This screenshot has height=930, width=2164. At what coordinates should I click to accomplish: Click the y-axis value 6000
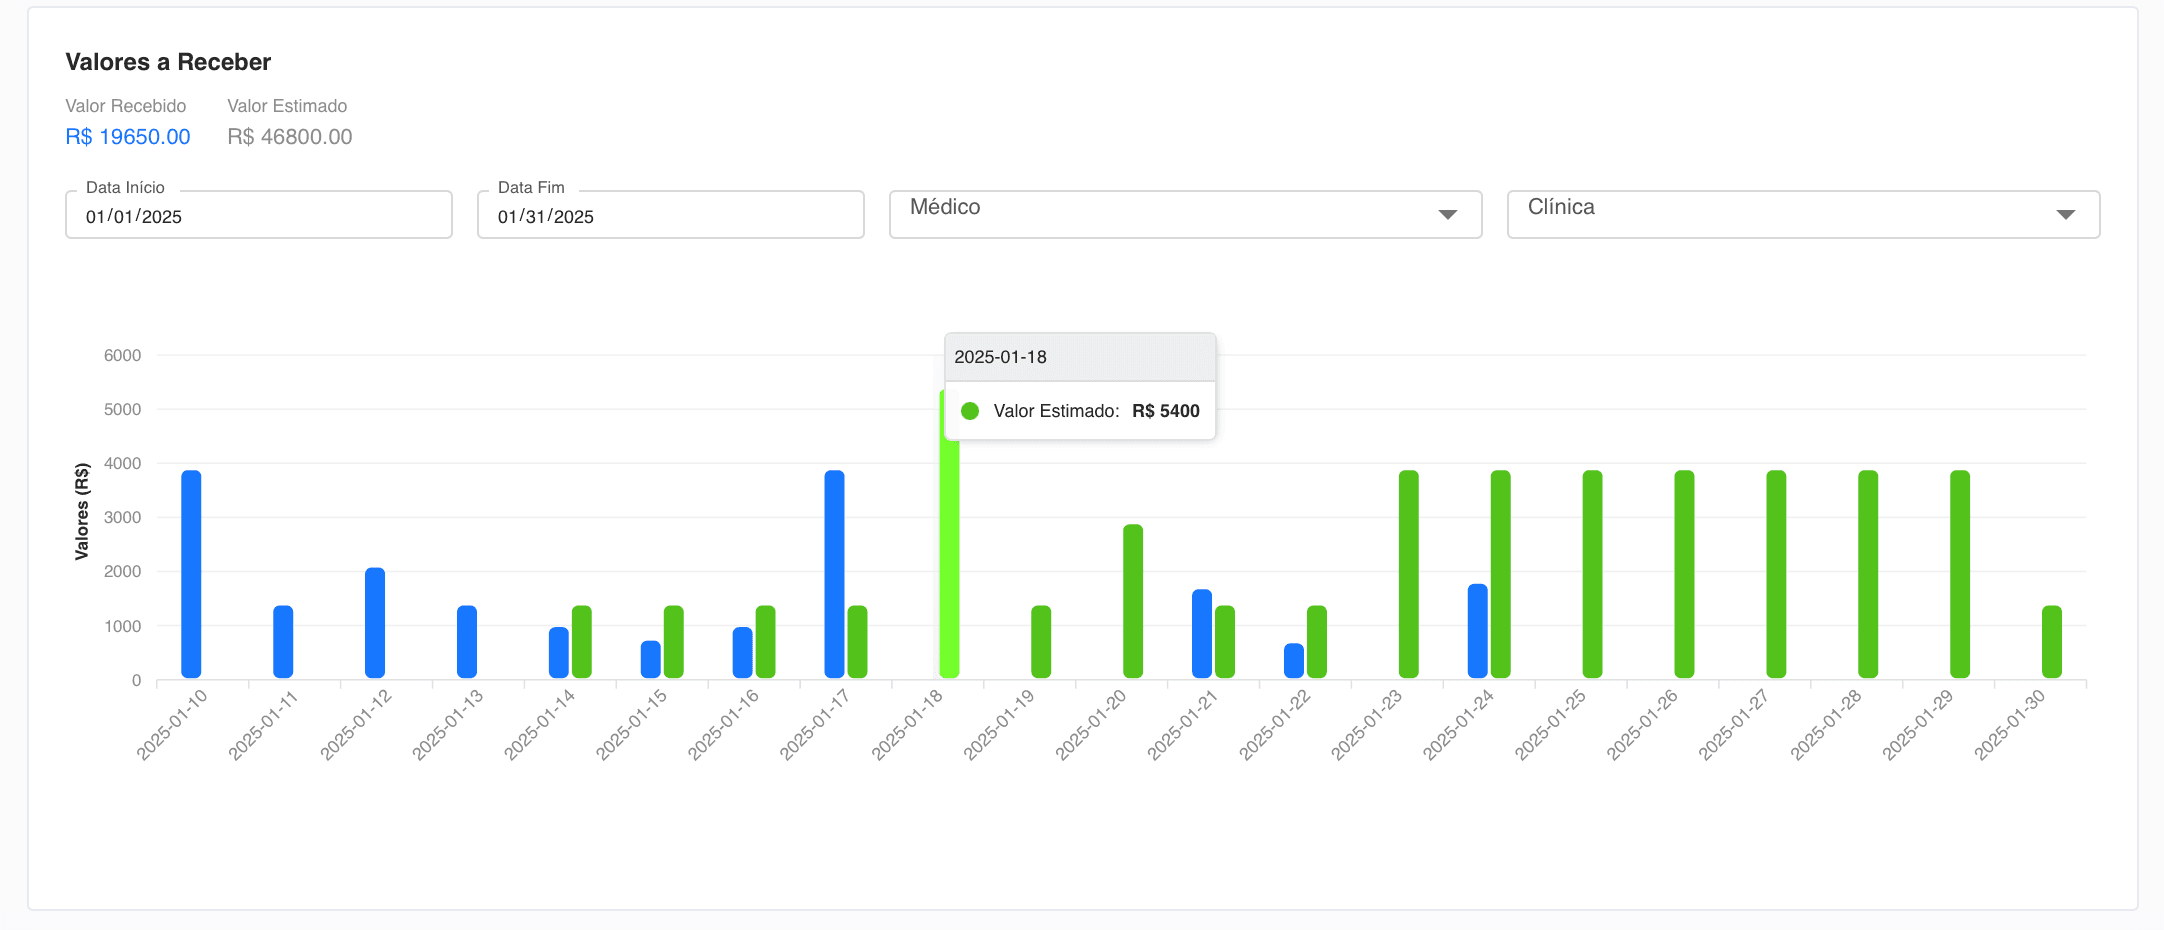tap(123, 356)
